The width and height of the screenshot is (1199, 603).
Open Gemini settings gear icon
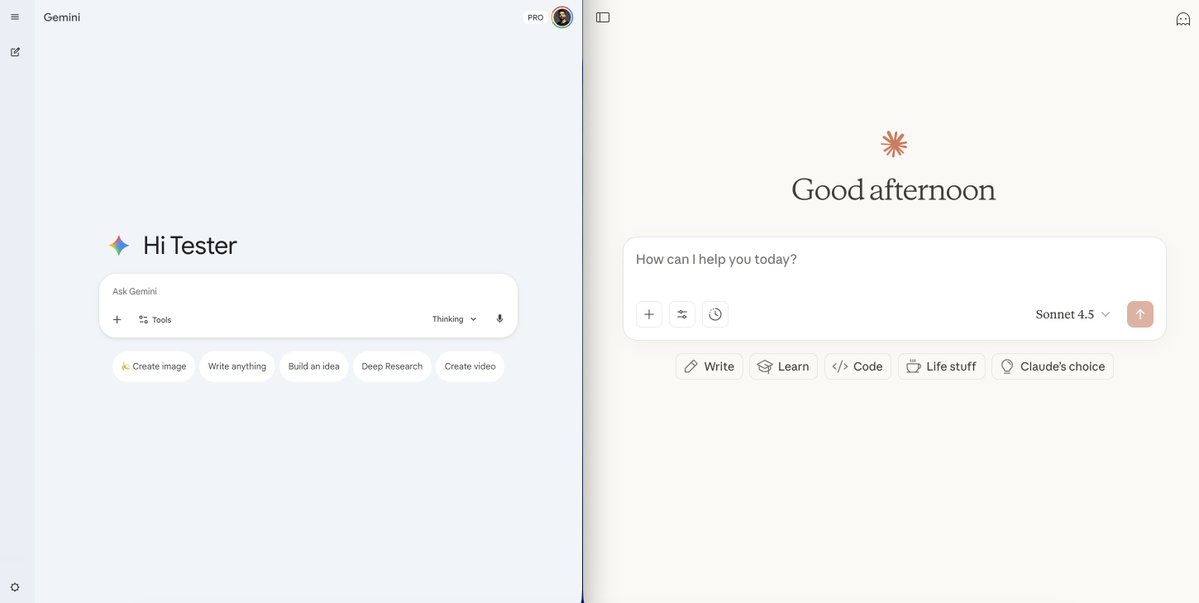tap(15, 587)
